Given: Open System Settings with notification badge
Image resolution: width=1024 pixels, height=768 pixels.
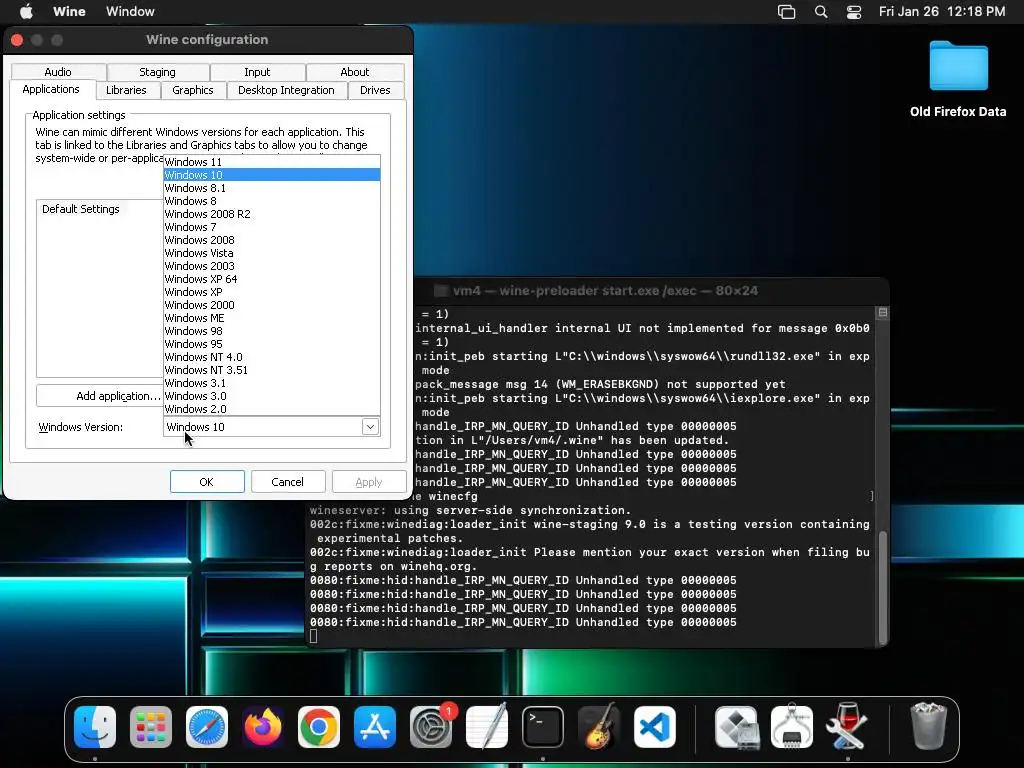Looking at the screenshot, I should point(431,727).
